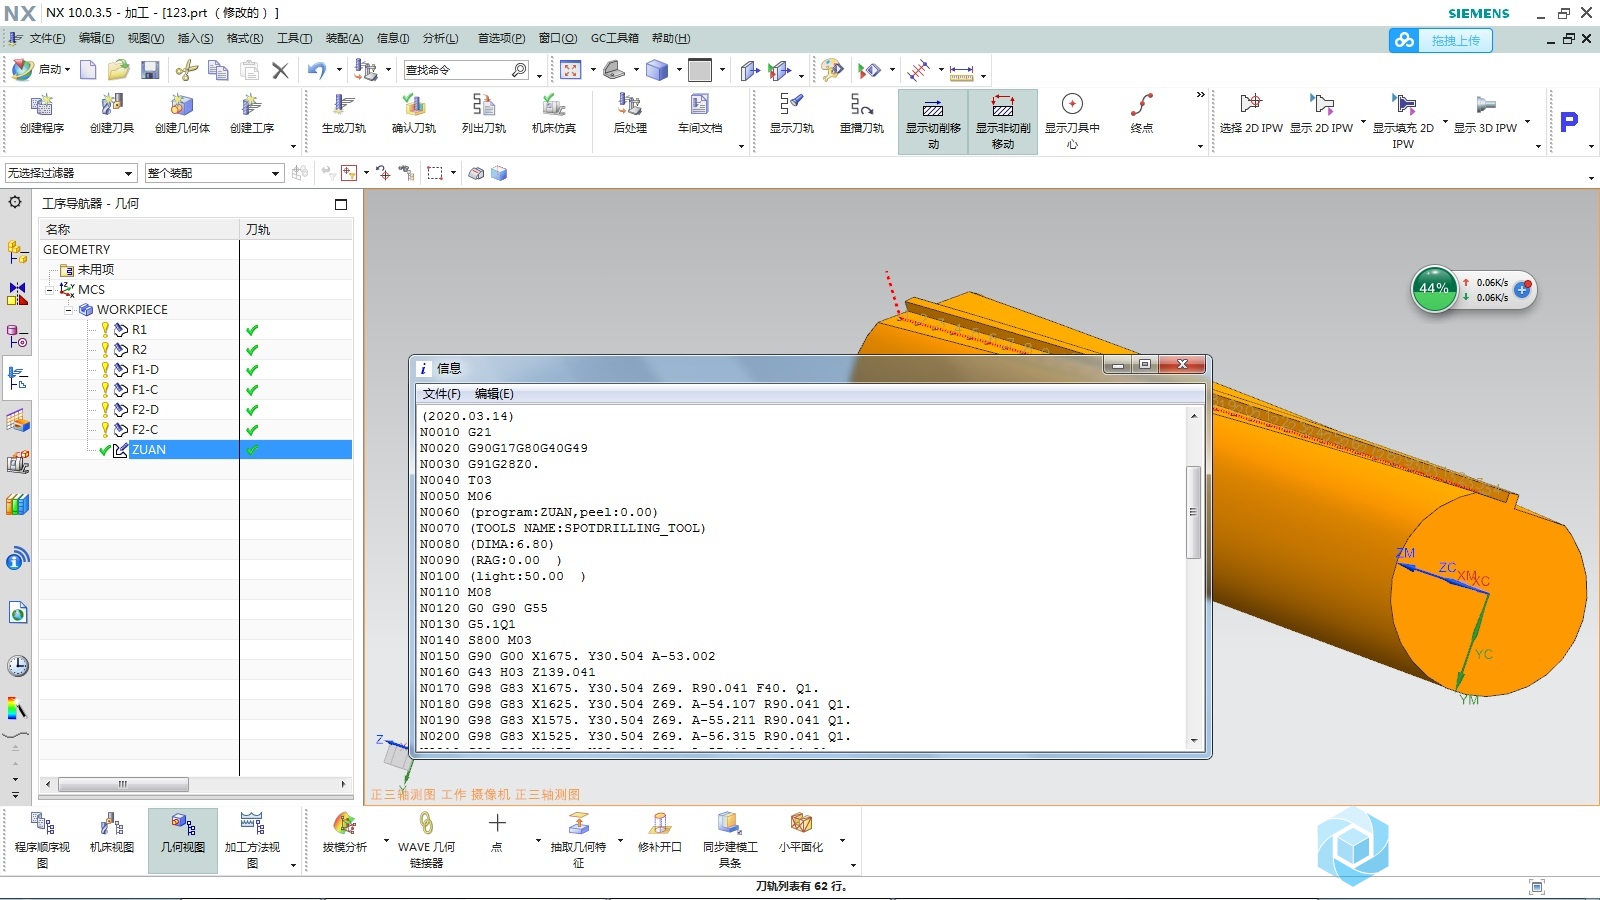Image resolution: width=1600 pixels, height=900 pixels.
Task: Open the 启动 start dropdown
Action: pos(42,70)
